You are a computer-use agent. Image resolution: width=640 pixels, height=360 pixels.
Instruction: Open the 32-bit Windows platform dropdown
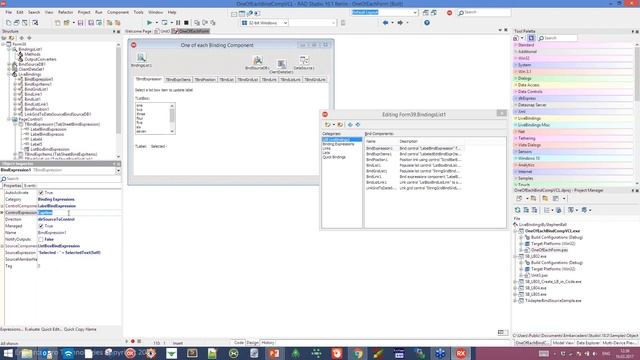[285, 23]
